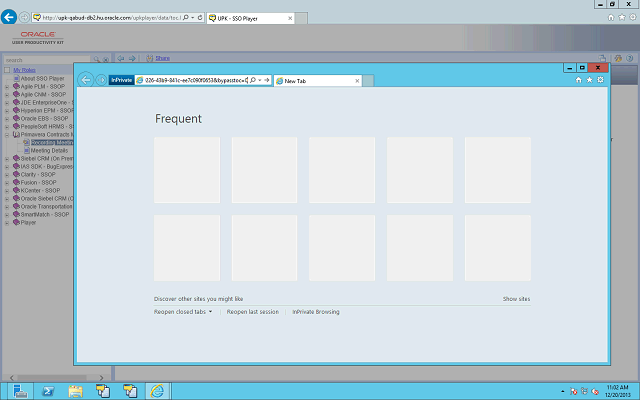This screenshot has height=400, width=640.
Task: Click Internet Explorer on the taskbar
Action: tap(158, 391)
